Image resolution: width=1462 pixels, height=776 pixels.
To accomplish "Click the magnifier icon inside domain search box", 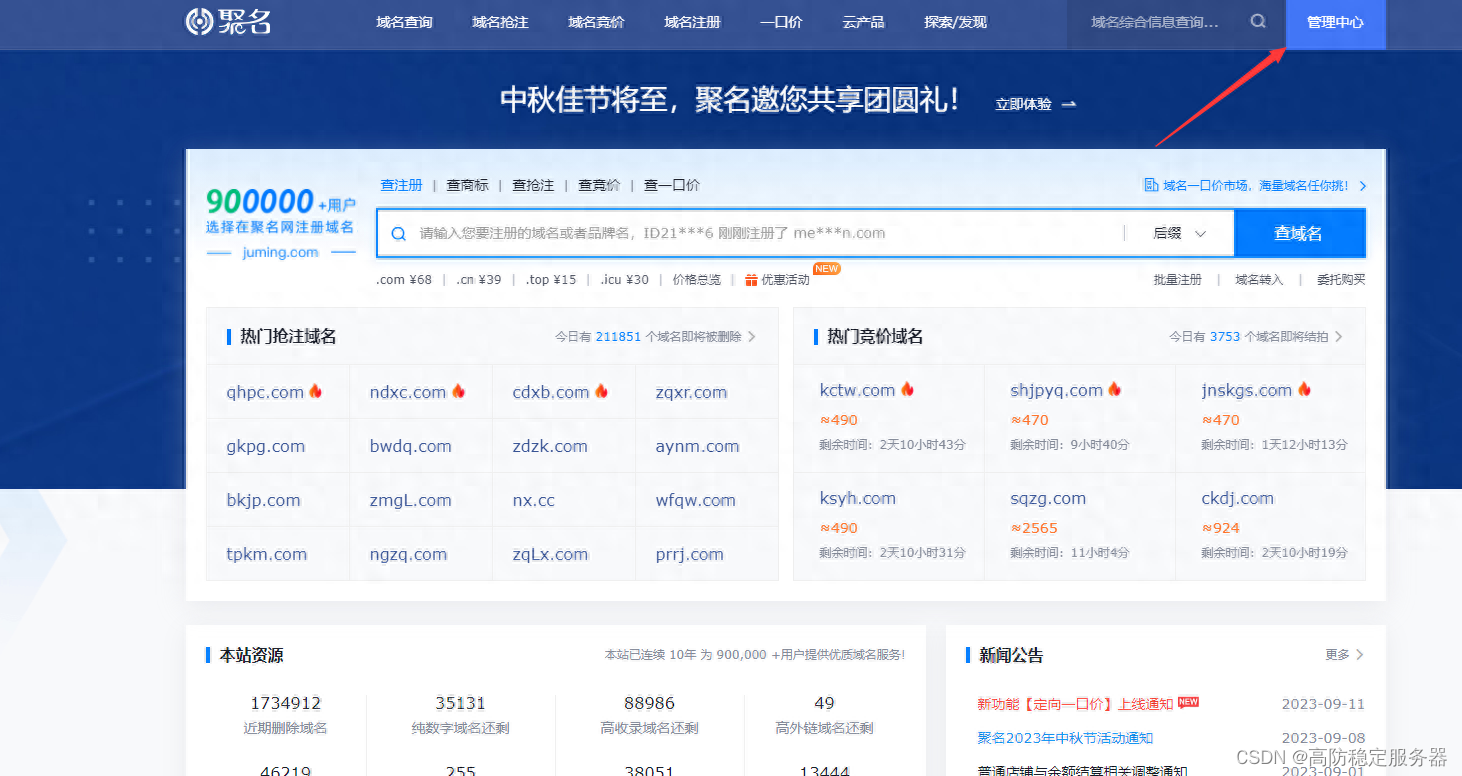I will (398, 234).
